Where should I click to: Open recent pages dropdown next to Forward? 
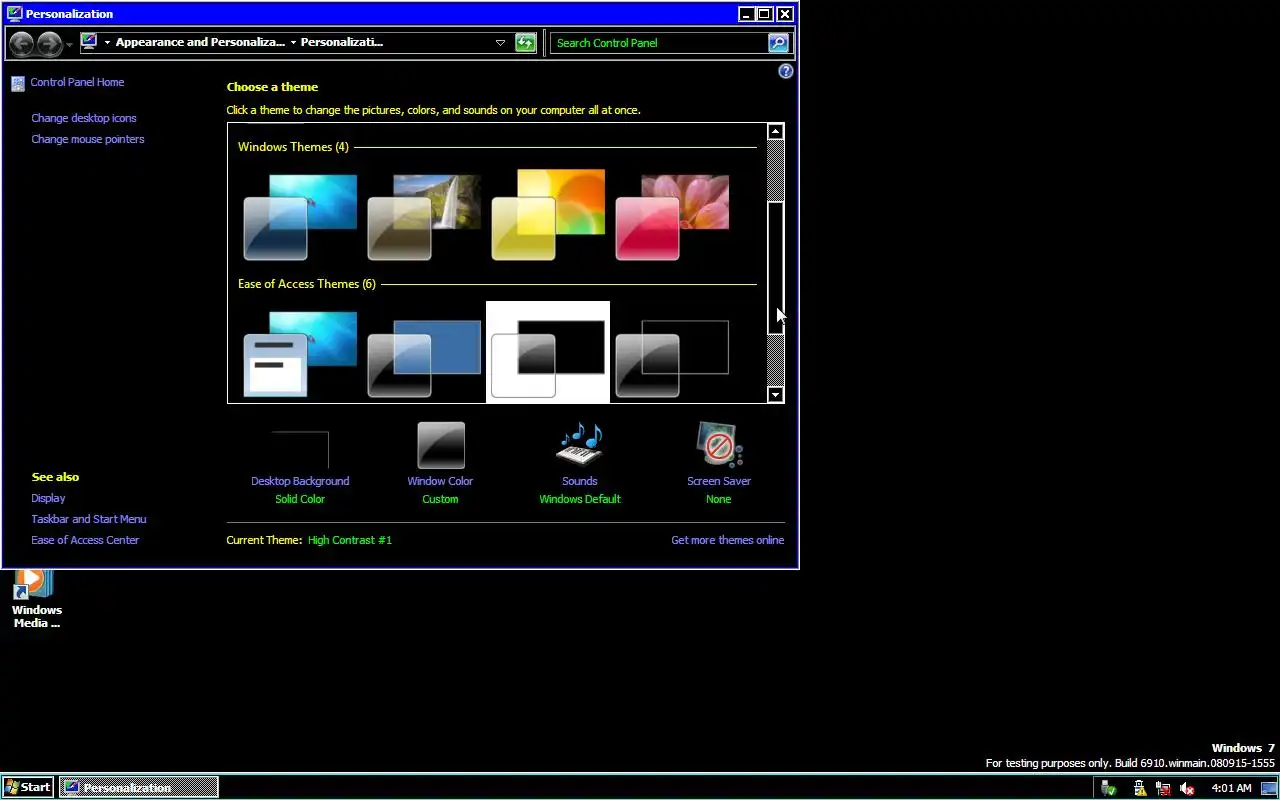[69, 44]
